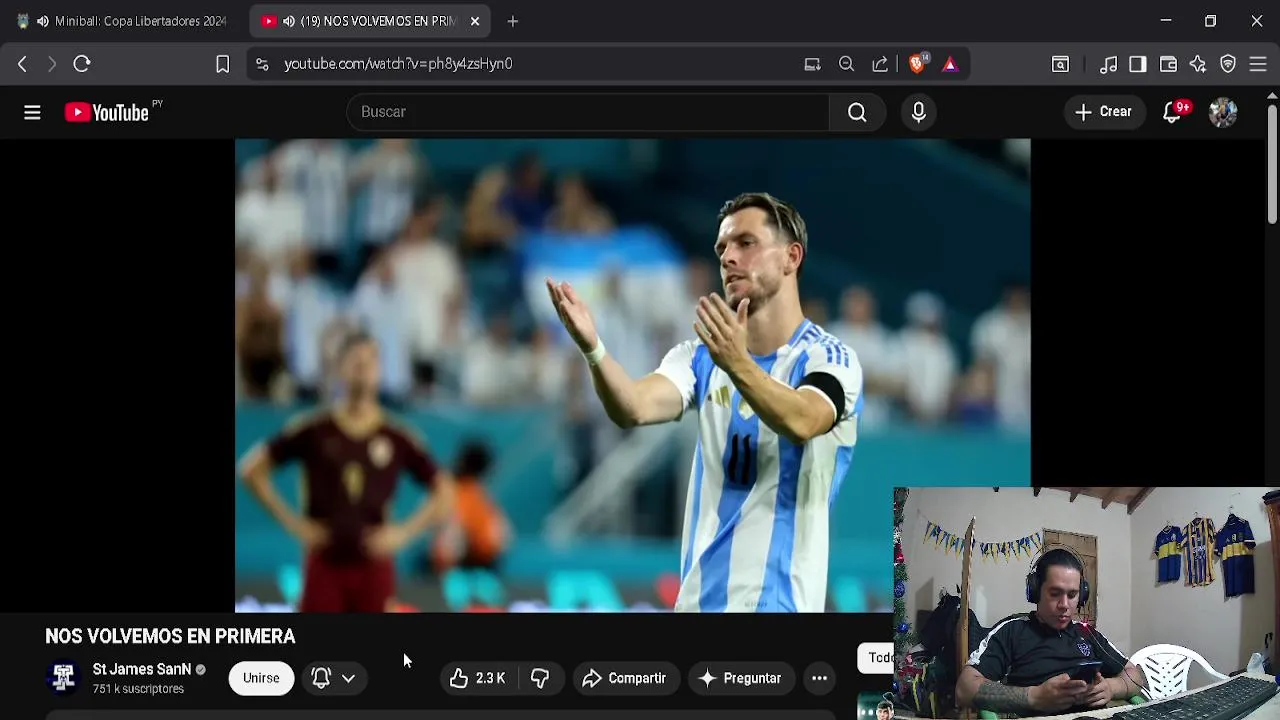Minimize the browser window
Screen dimensions: 1280x720
pos(1165,20)
